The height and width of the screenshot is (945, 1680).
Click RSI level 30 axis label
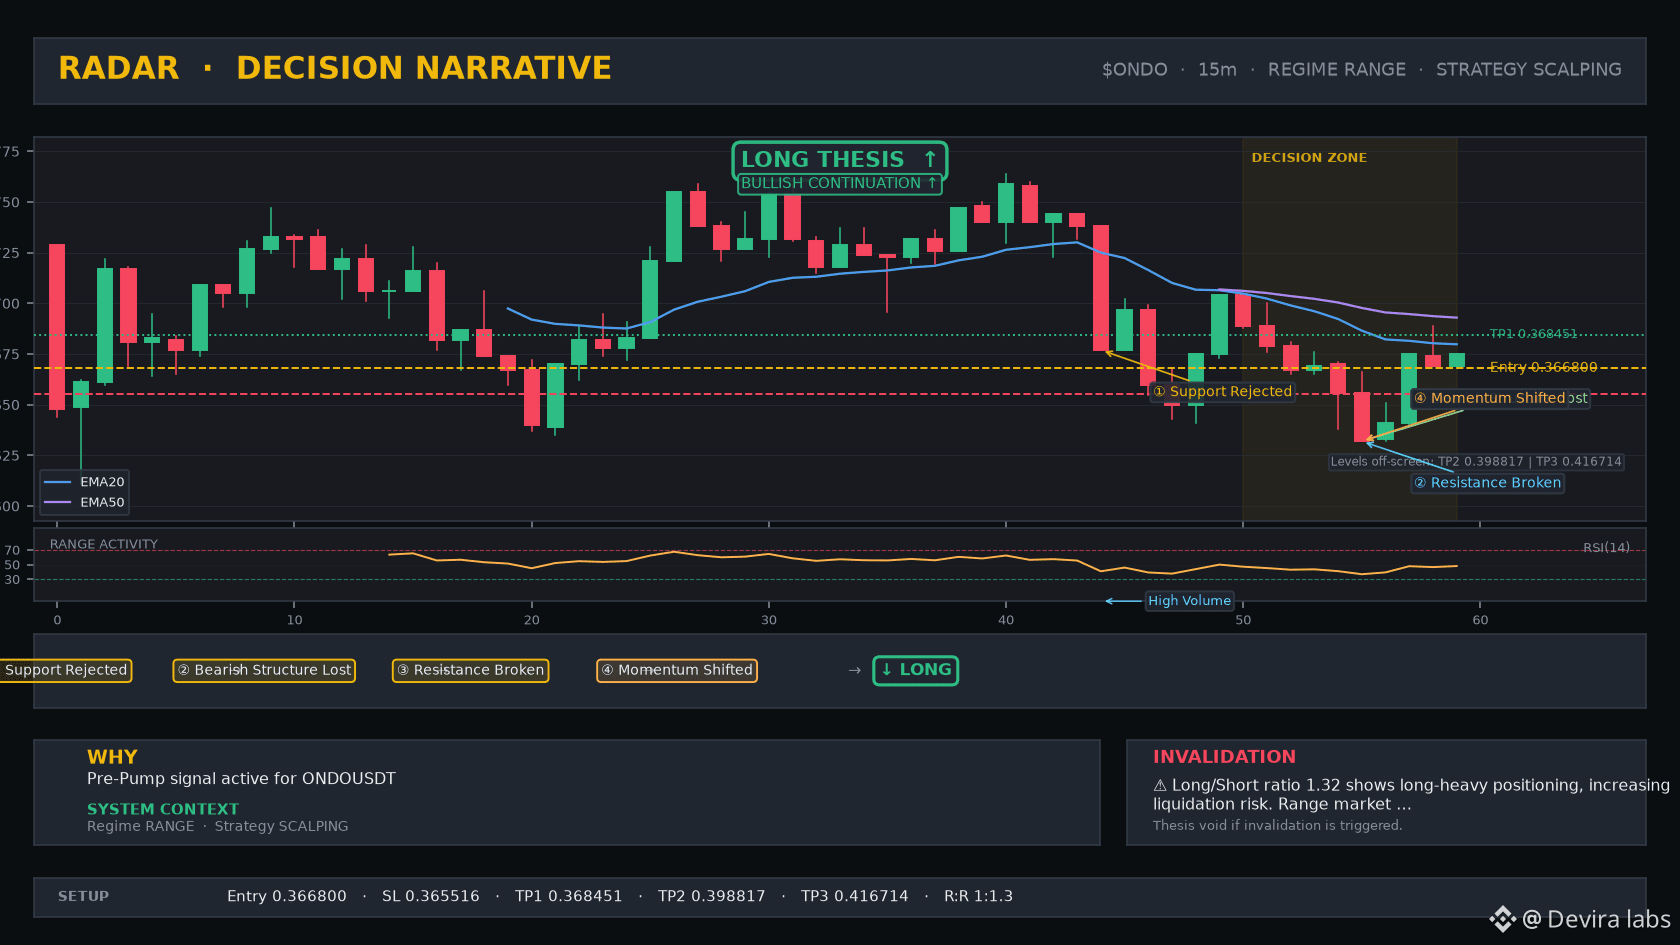12,580
